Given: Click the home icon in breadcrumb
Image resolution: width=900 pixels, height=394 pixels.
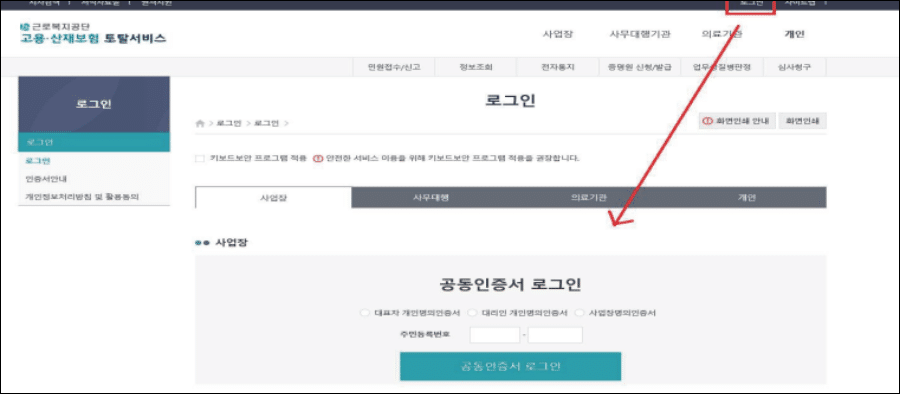Looking at the screenshot, I should coord(200,123).
